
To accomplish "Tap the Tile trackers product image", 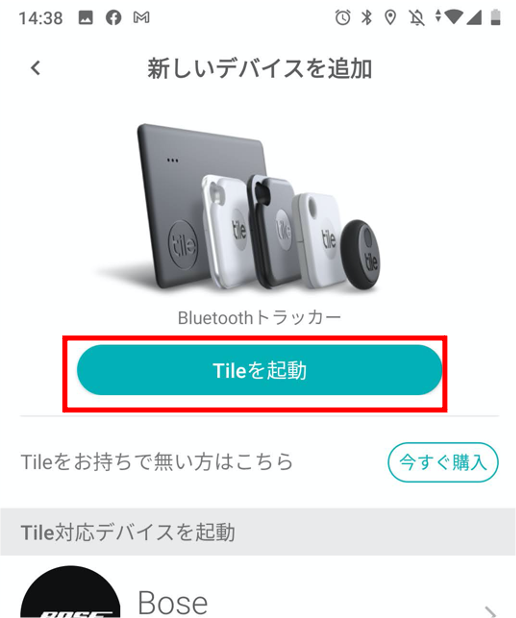I will [259, 208].
